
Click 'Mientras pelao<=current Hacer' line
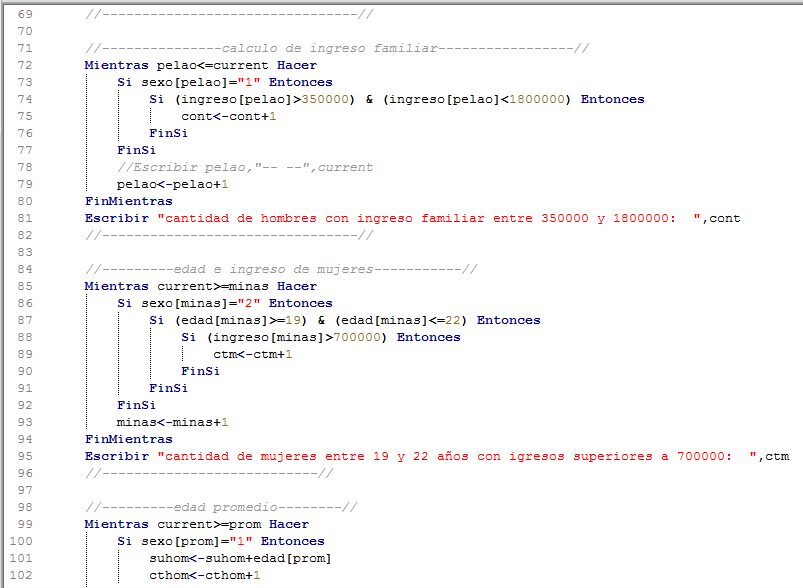pos(201,65)
